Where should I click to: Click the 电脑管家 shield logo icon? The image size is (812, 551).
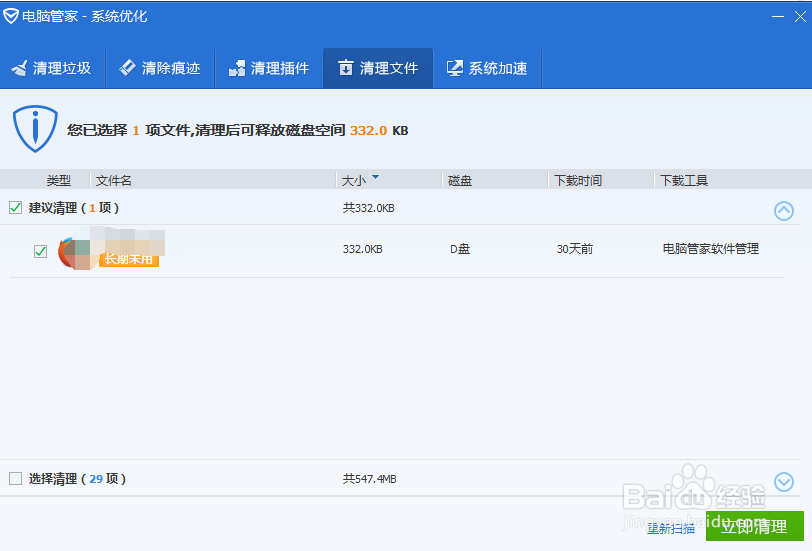point(10,16)
